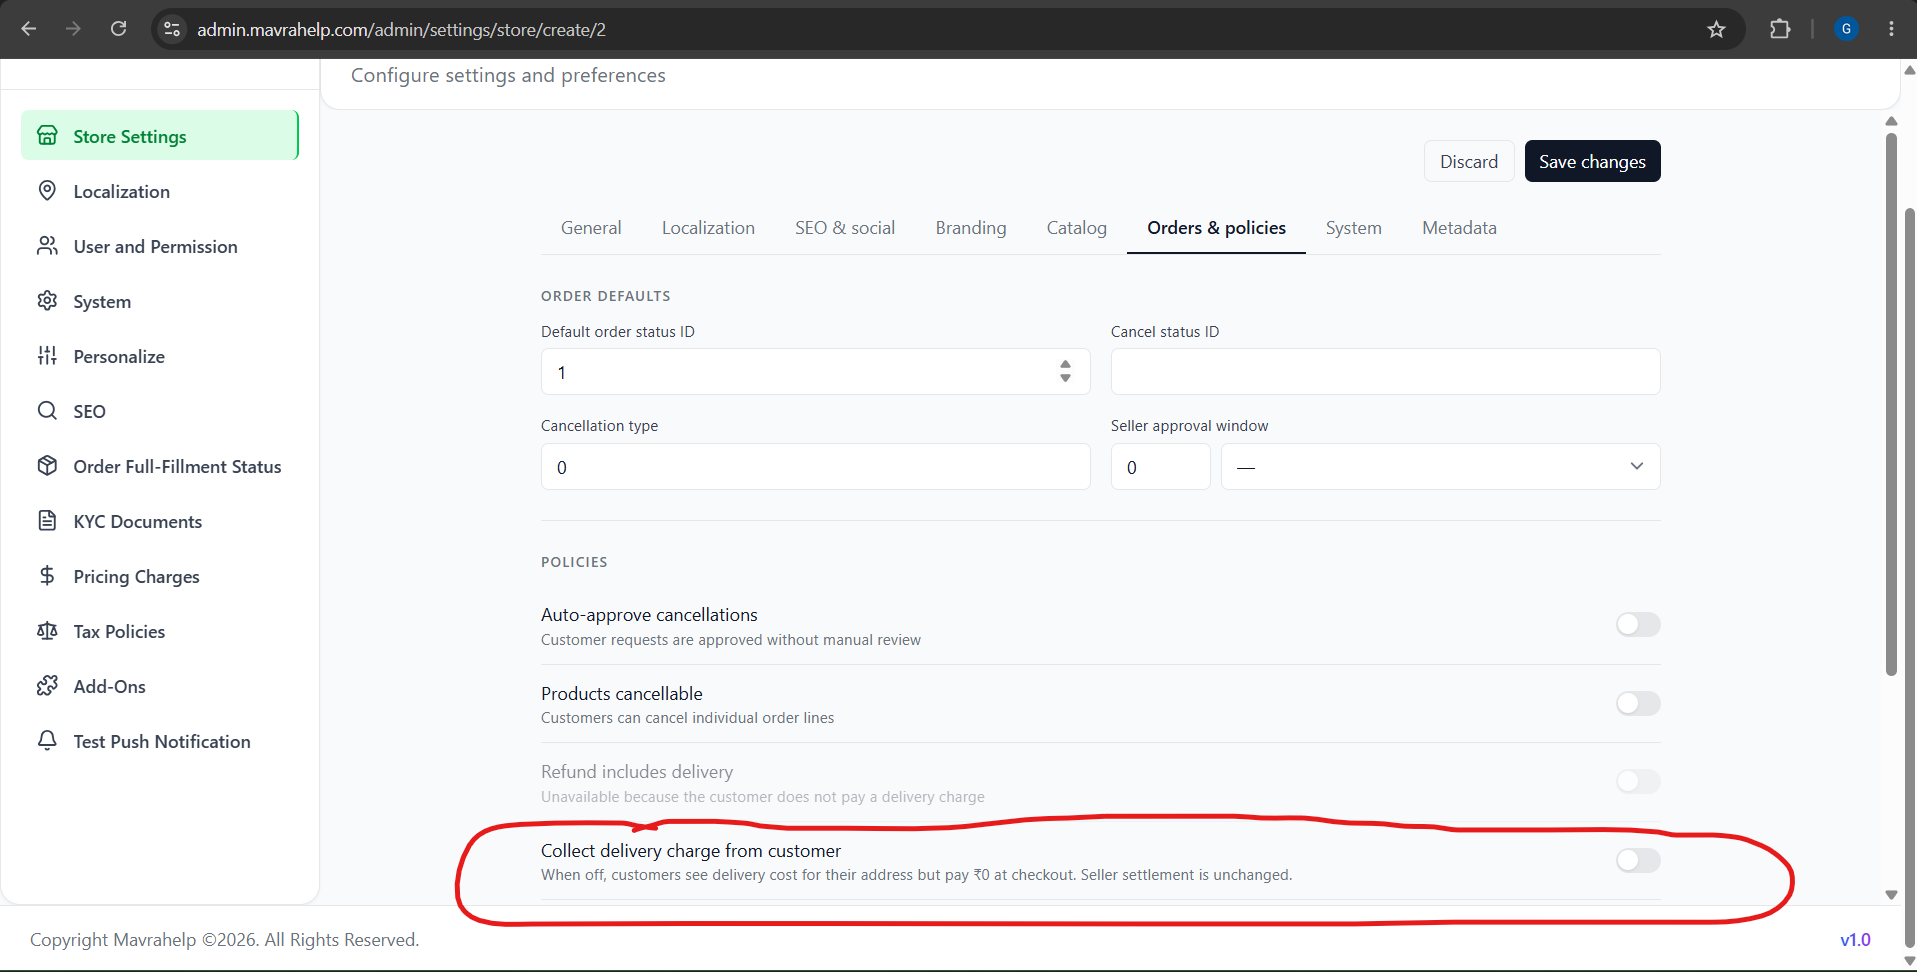Viewport: 1917px width, 972px height.
Task: Open Chrome's three-dot menu
Action: (1891, 29)
